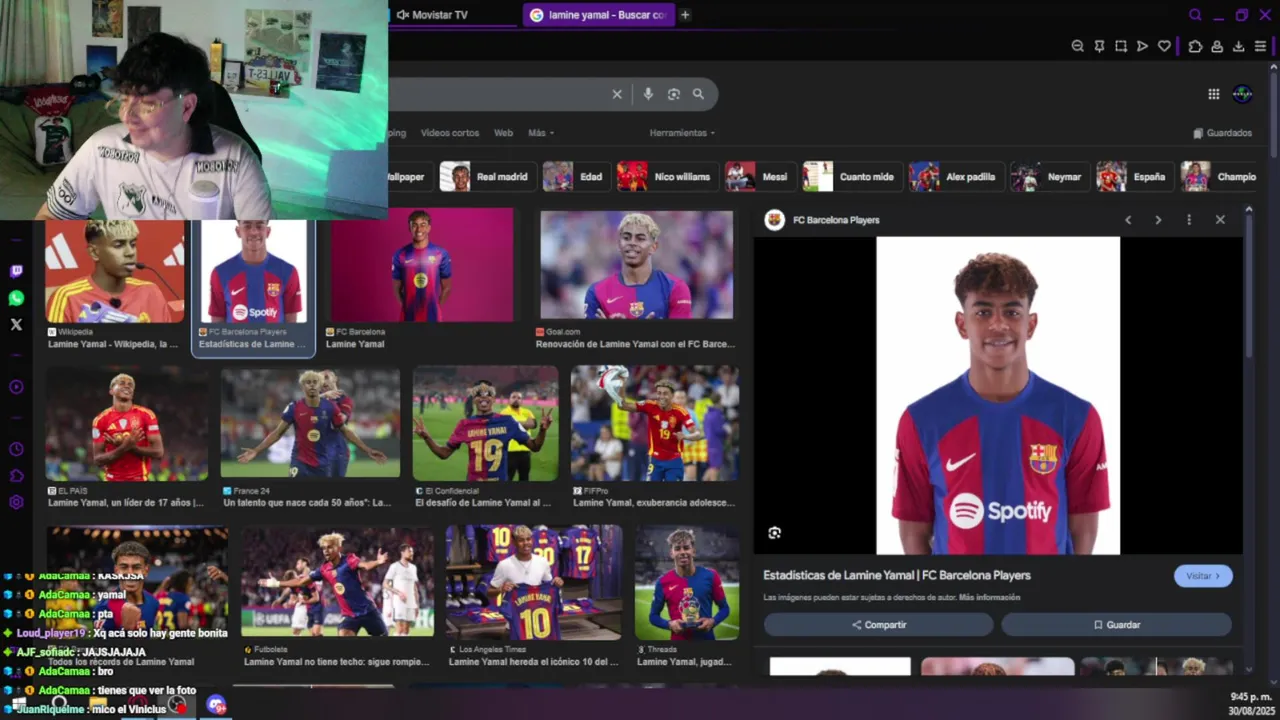The width and height of the screenshot is (1280, 720).
Task: Search by image with the lens icon
Action: pos(673,94)
